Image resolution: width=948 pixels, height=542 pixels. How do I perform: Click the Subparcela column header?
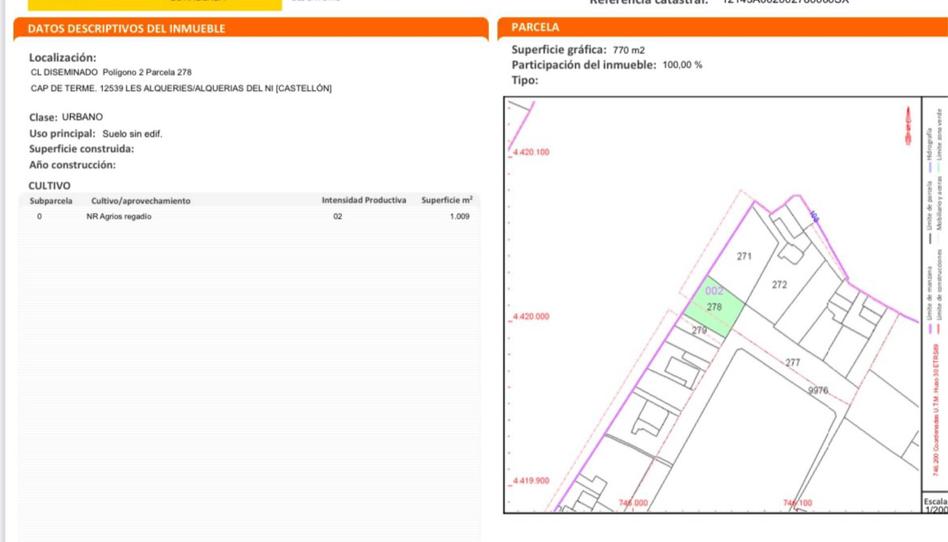pyautogui.click(x=51, y=201)
